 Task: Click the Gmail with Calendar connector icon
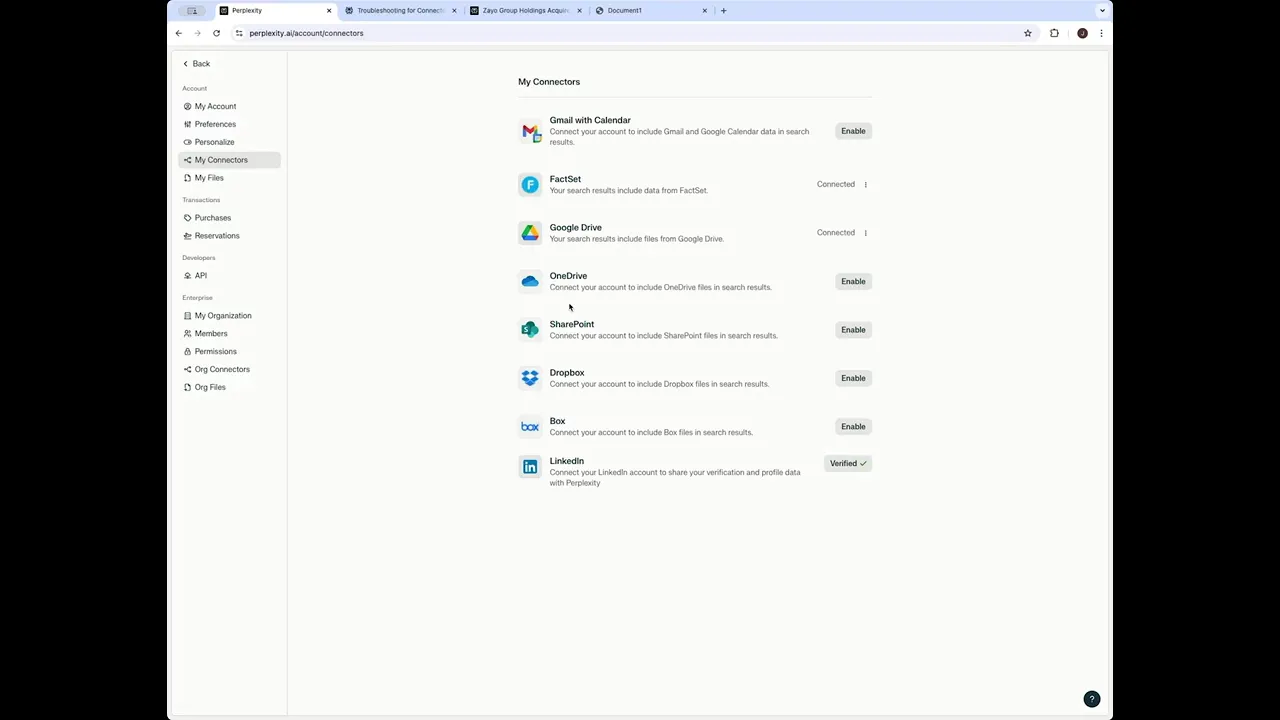click(530, 132)
